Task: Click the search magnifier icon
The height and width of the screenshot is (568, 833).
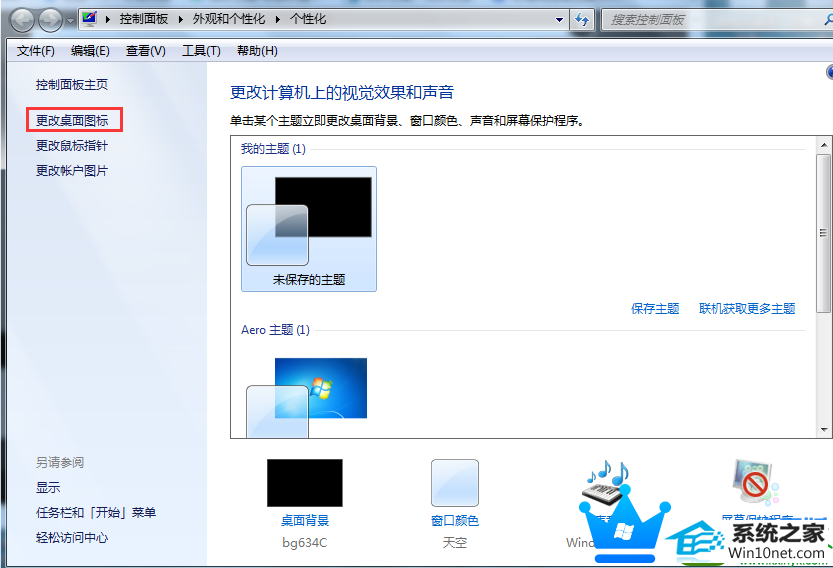Action: (x=828, y=20)
